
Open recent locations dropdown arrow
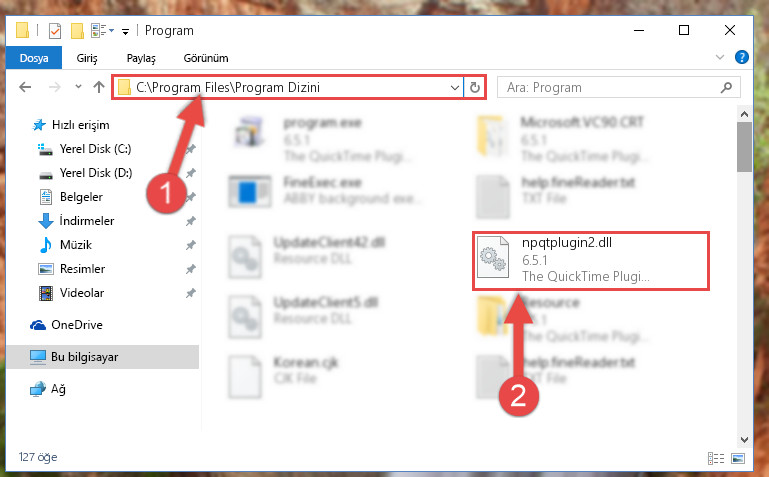(x=78, y=87)
